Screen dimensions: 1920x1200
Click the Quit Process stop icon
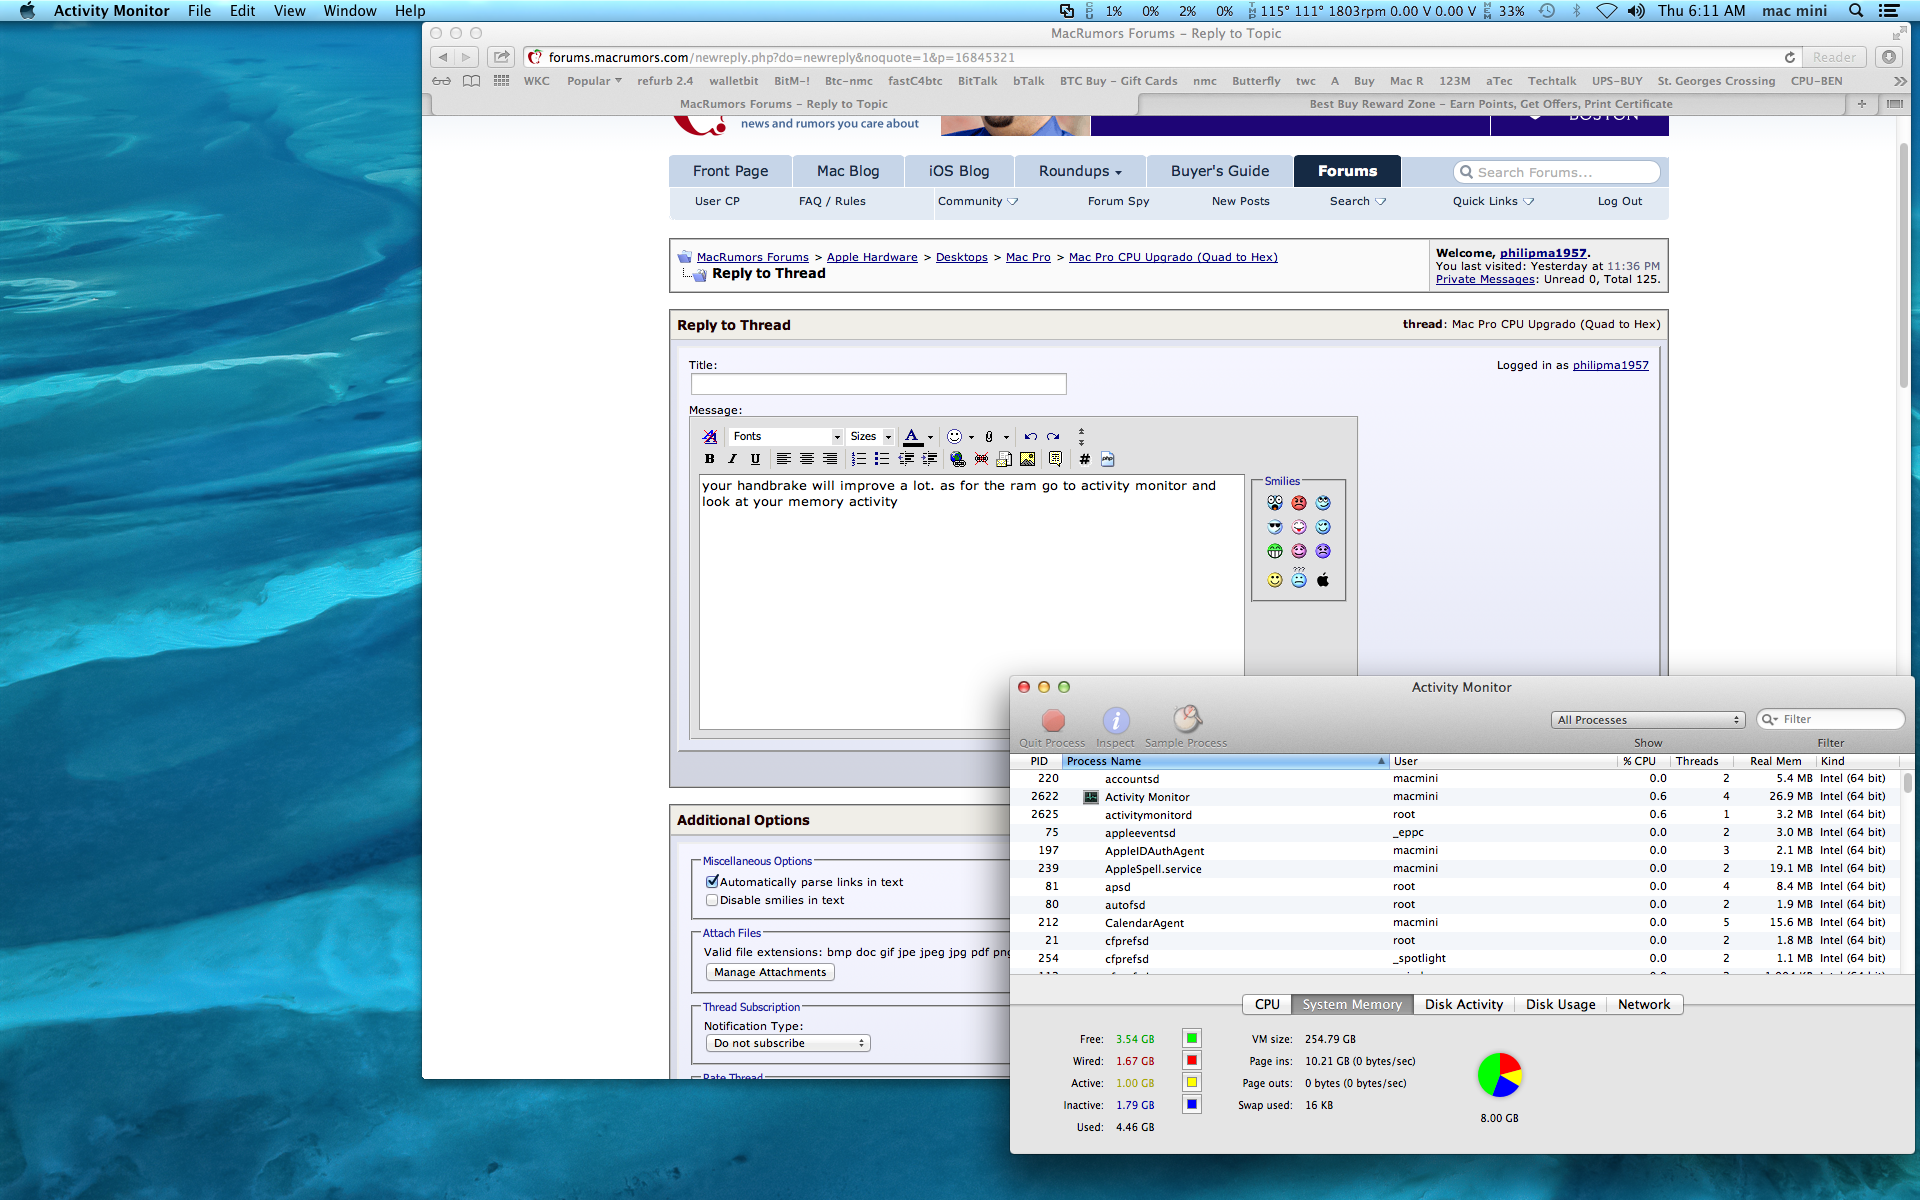click(1052, 720)
